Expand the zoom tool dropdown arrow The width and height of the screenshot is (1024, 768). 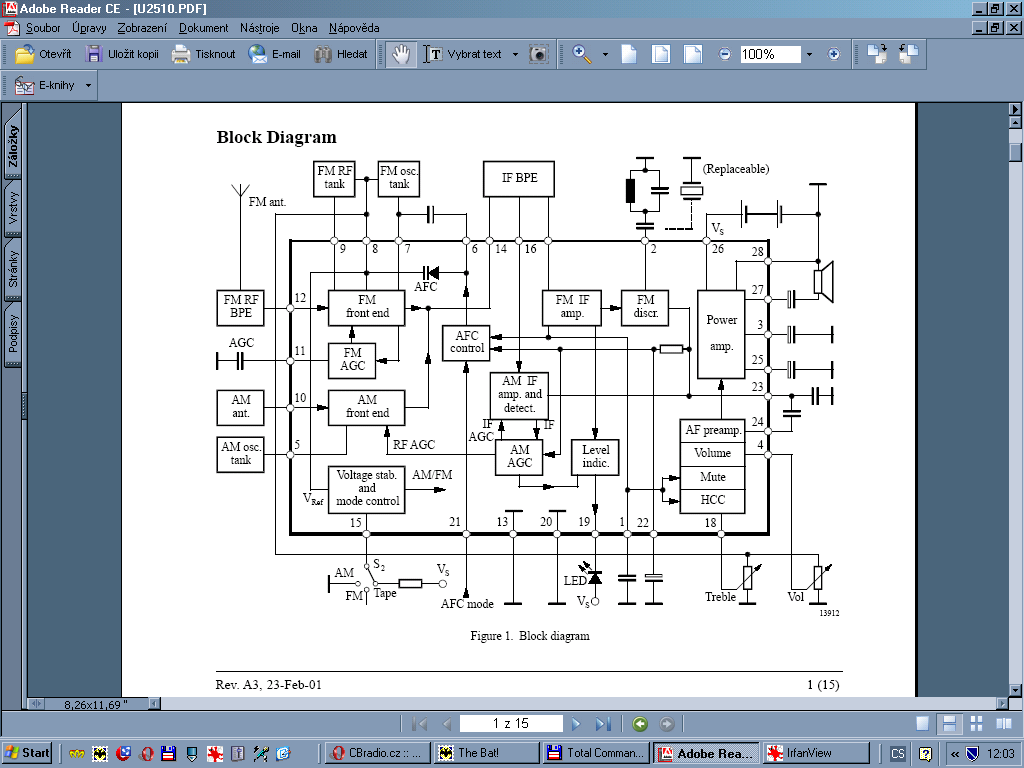[605, 54]
